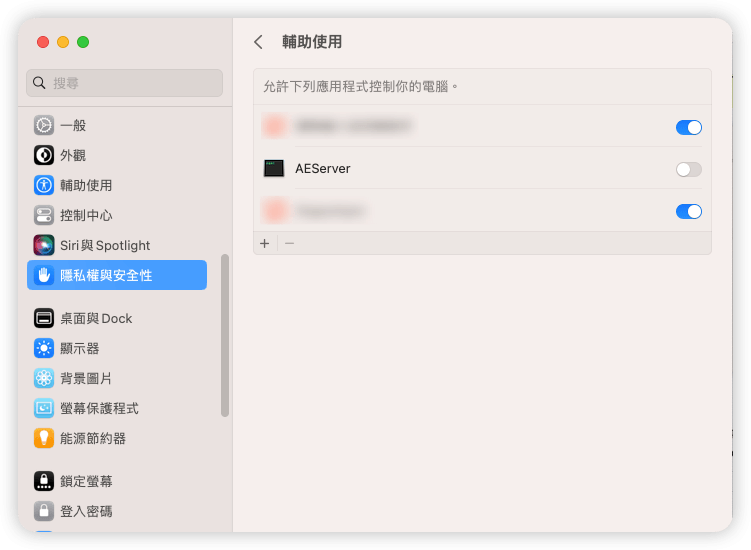
Task: Click the sidebar vertical scrollbar
Action: click(x=225, y=335)
